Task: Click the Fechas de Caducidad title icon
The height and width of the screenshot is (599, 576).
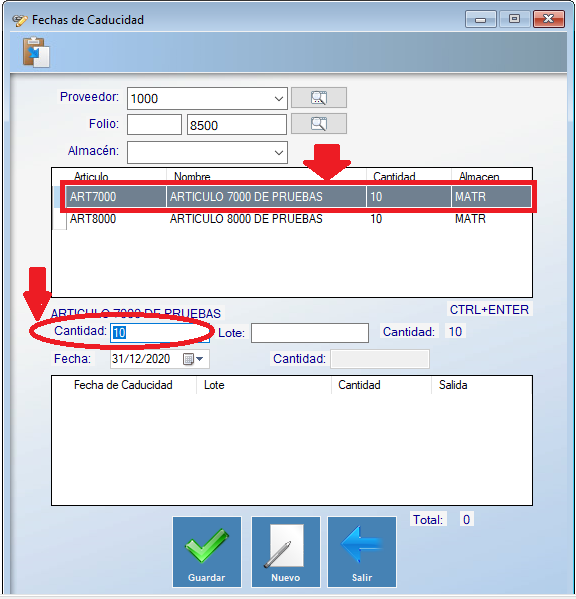Action: click(x=20, y=20)
